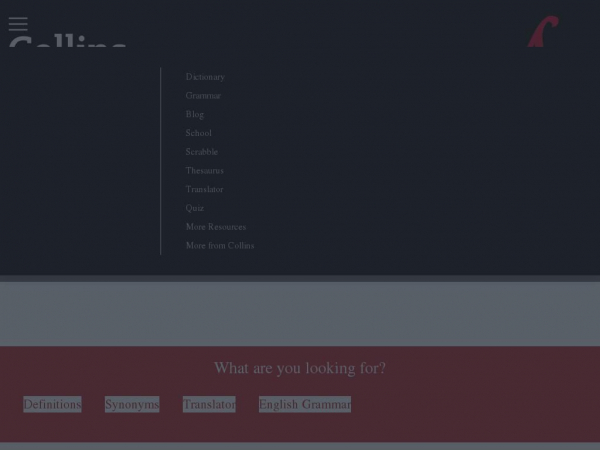The height and width of the screenshot is (450, 600).
Task: Open the School menu item
Action: click(198, 133)
